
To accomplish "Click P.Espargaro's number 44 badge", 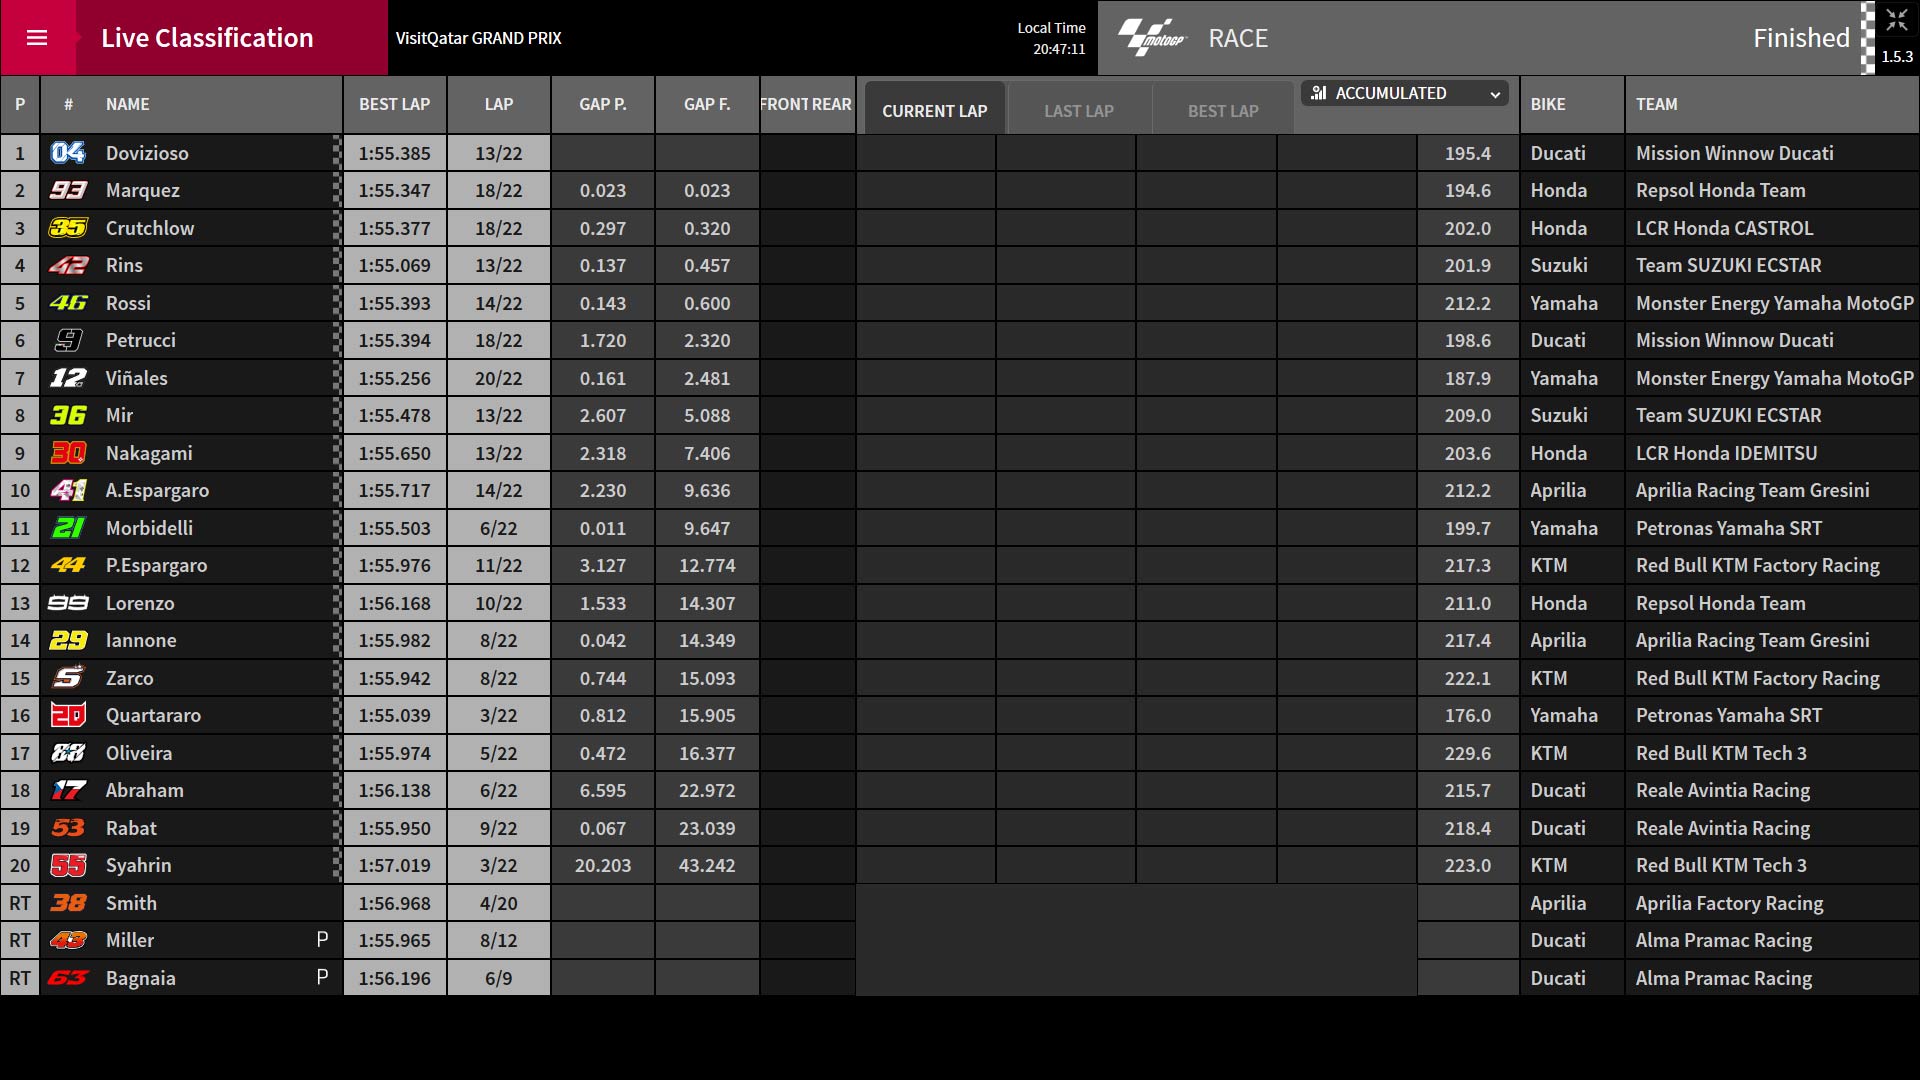I will (x=68, y=565).
